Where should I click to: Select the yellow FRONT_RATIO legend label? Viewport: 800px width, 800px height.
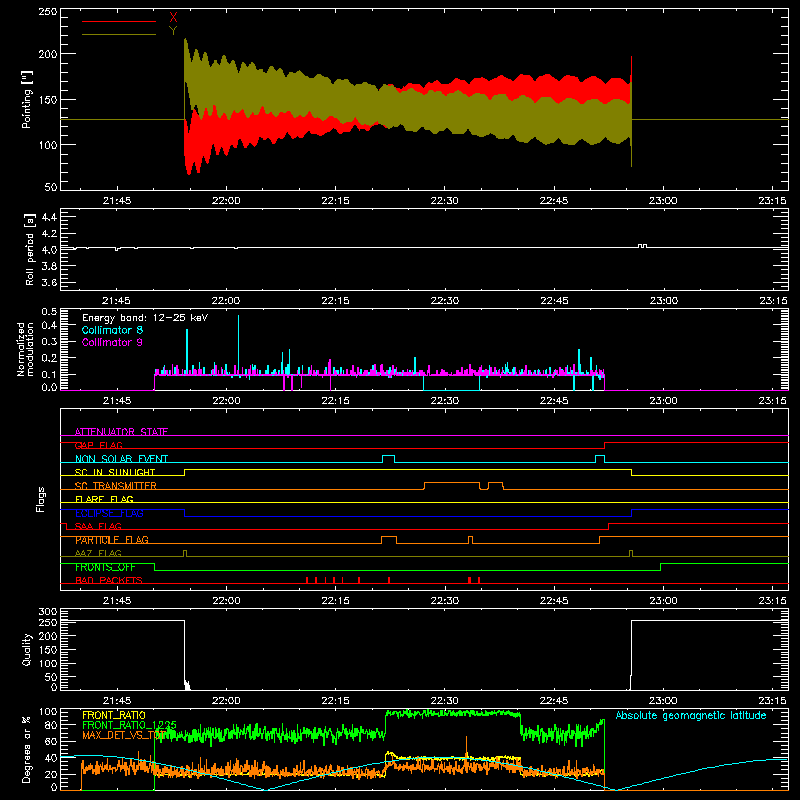click(x=114, y=715)
